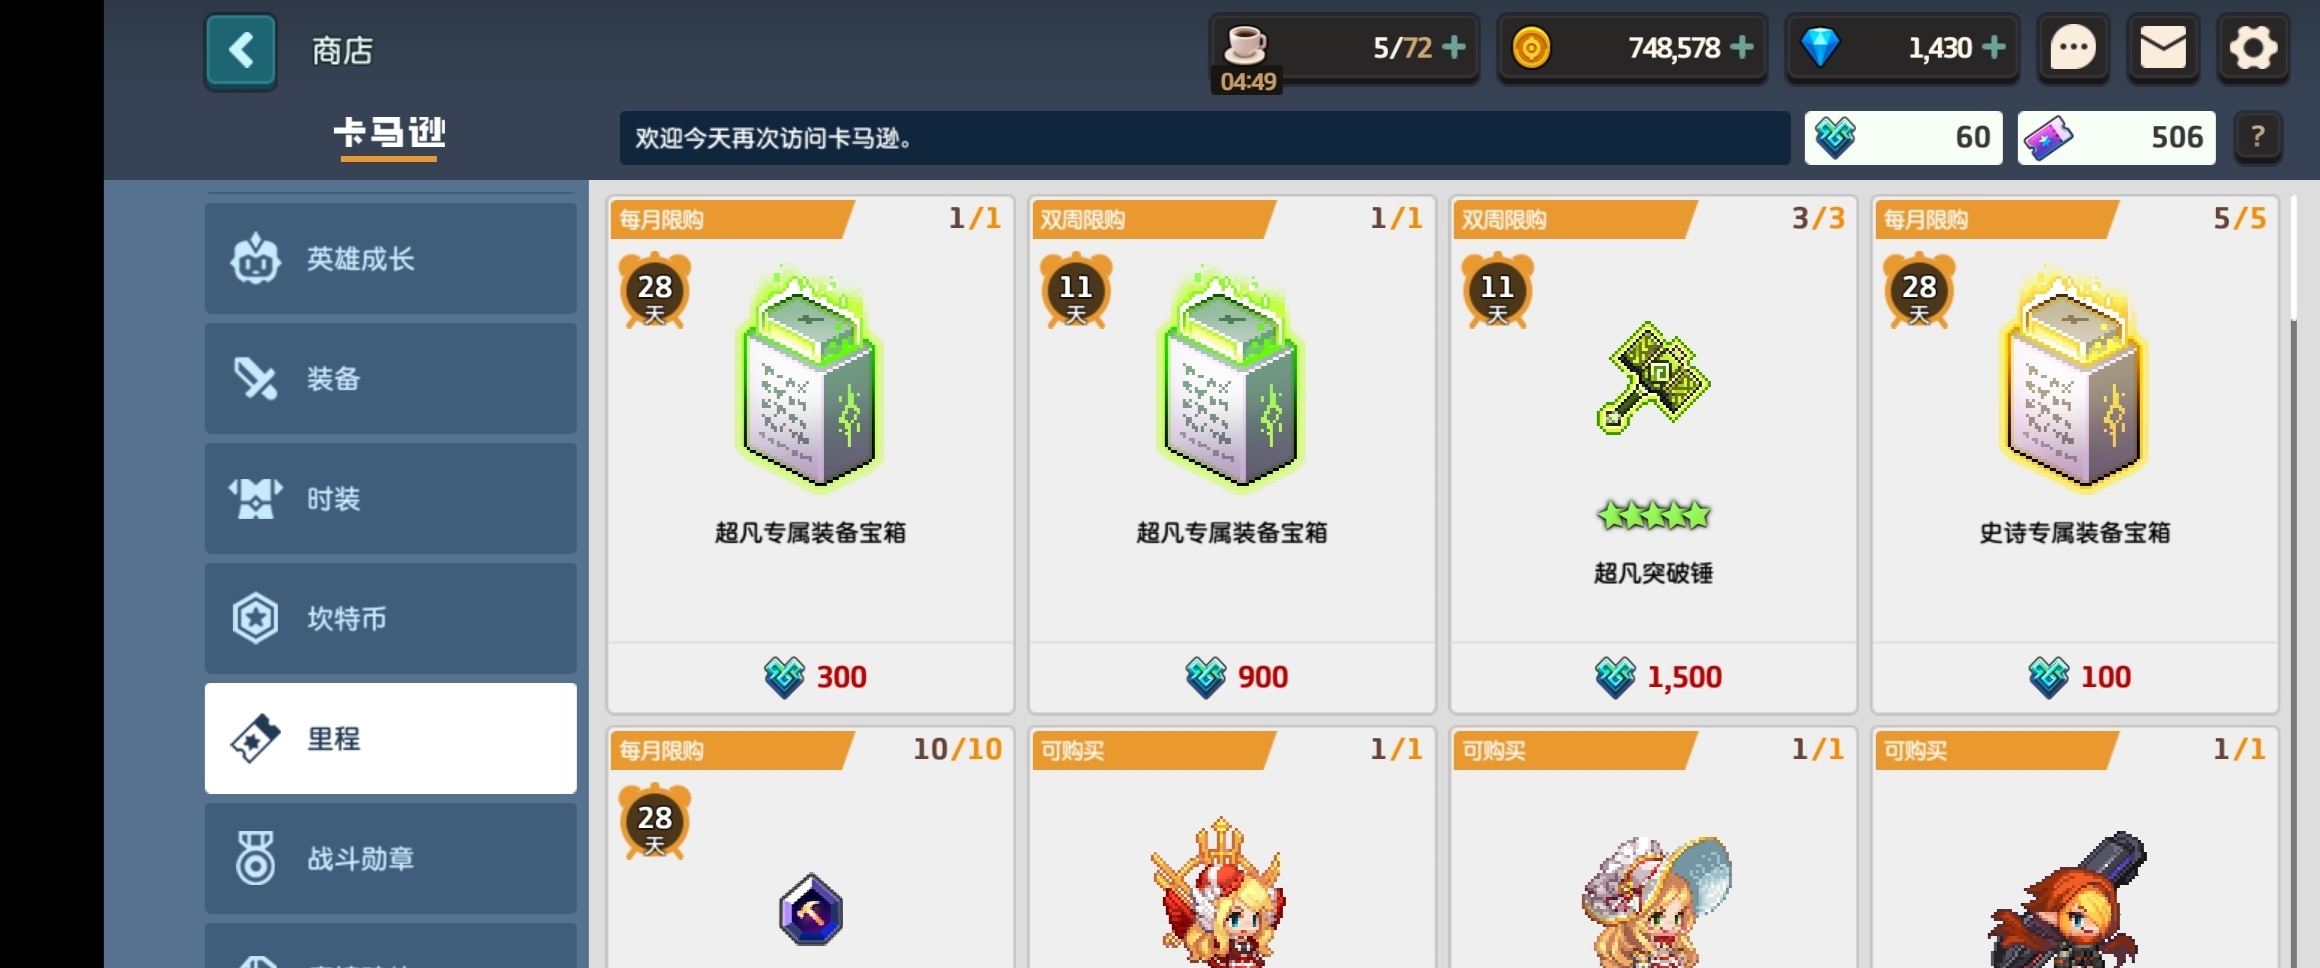
Task: Select the 坎特币 category
Action: tap(390, 619)
